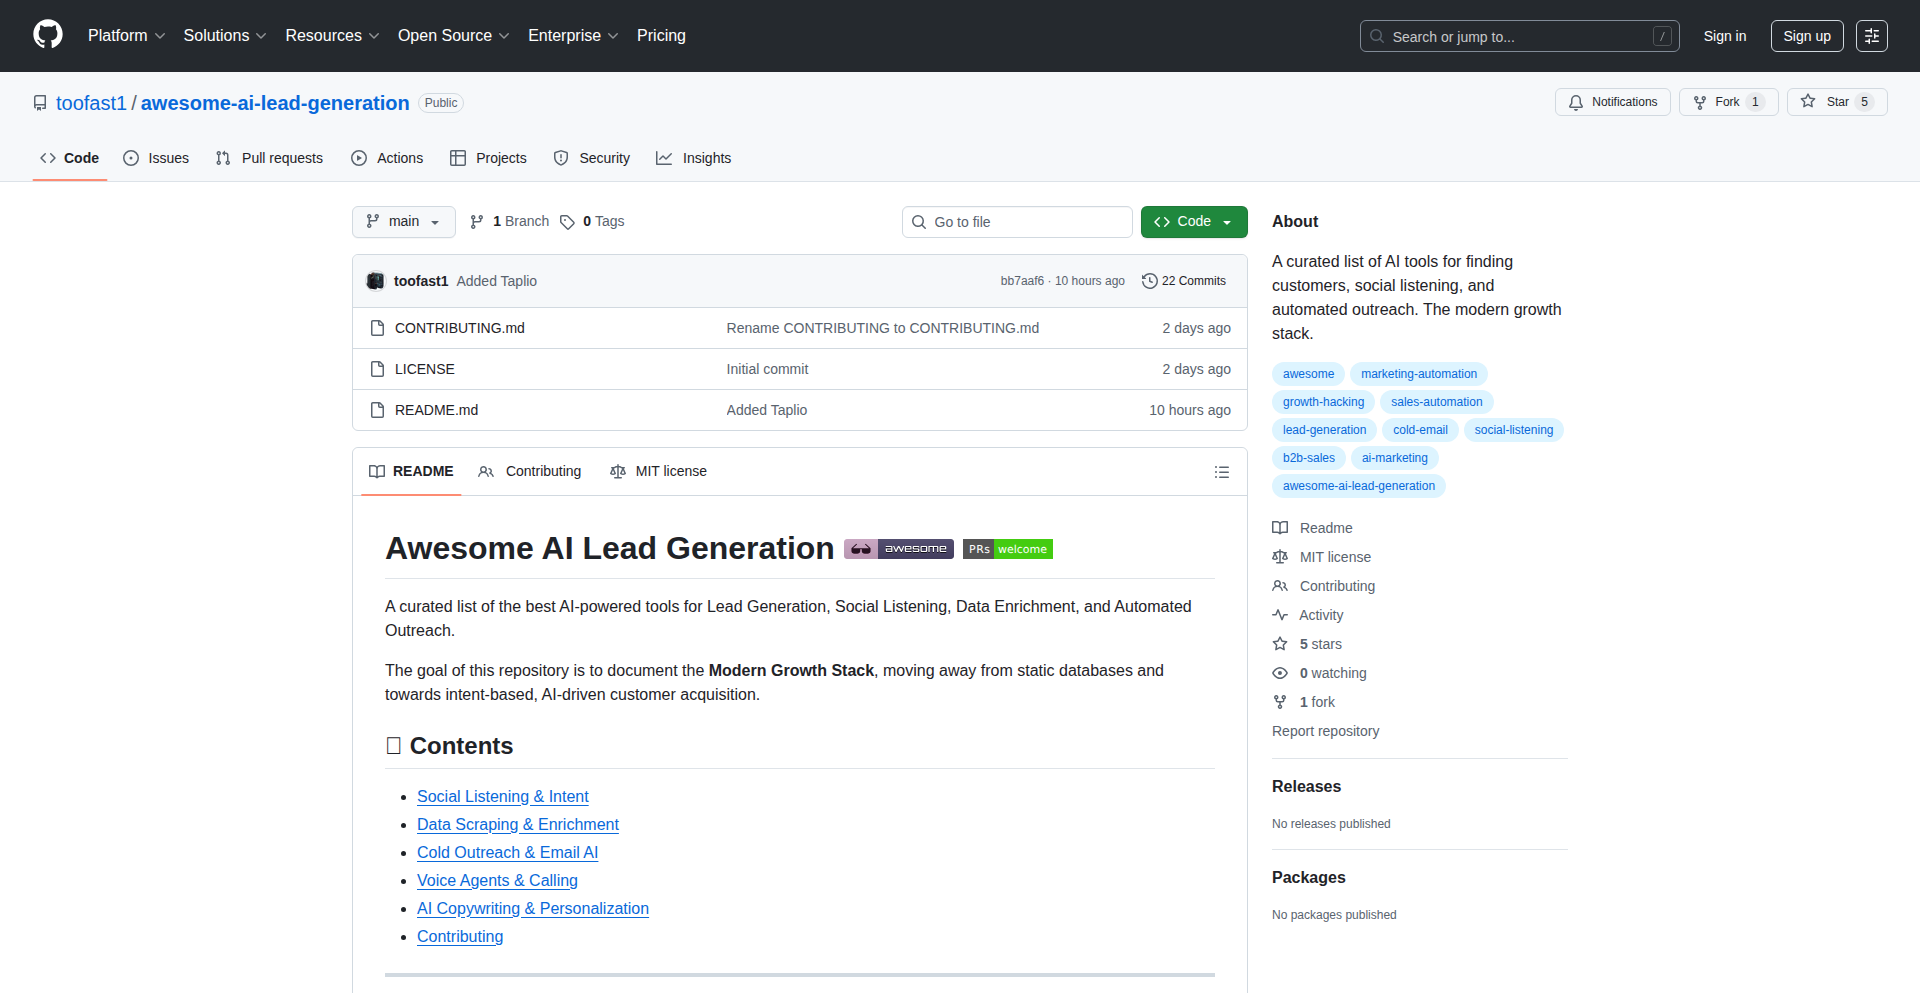Fork the repository using Fork button
Screen dimensions: 1920x993
[1726, 102]
